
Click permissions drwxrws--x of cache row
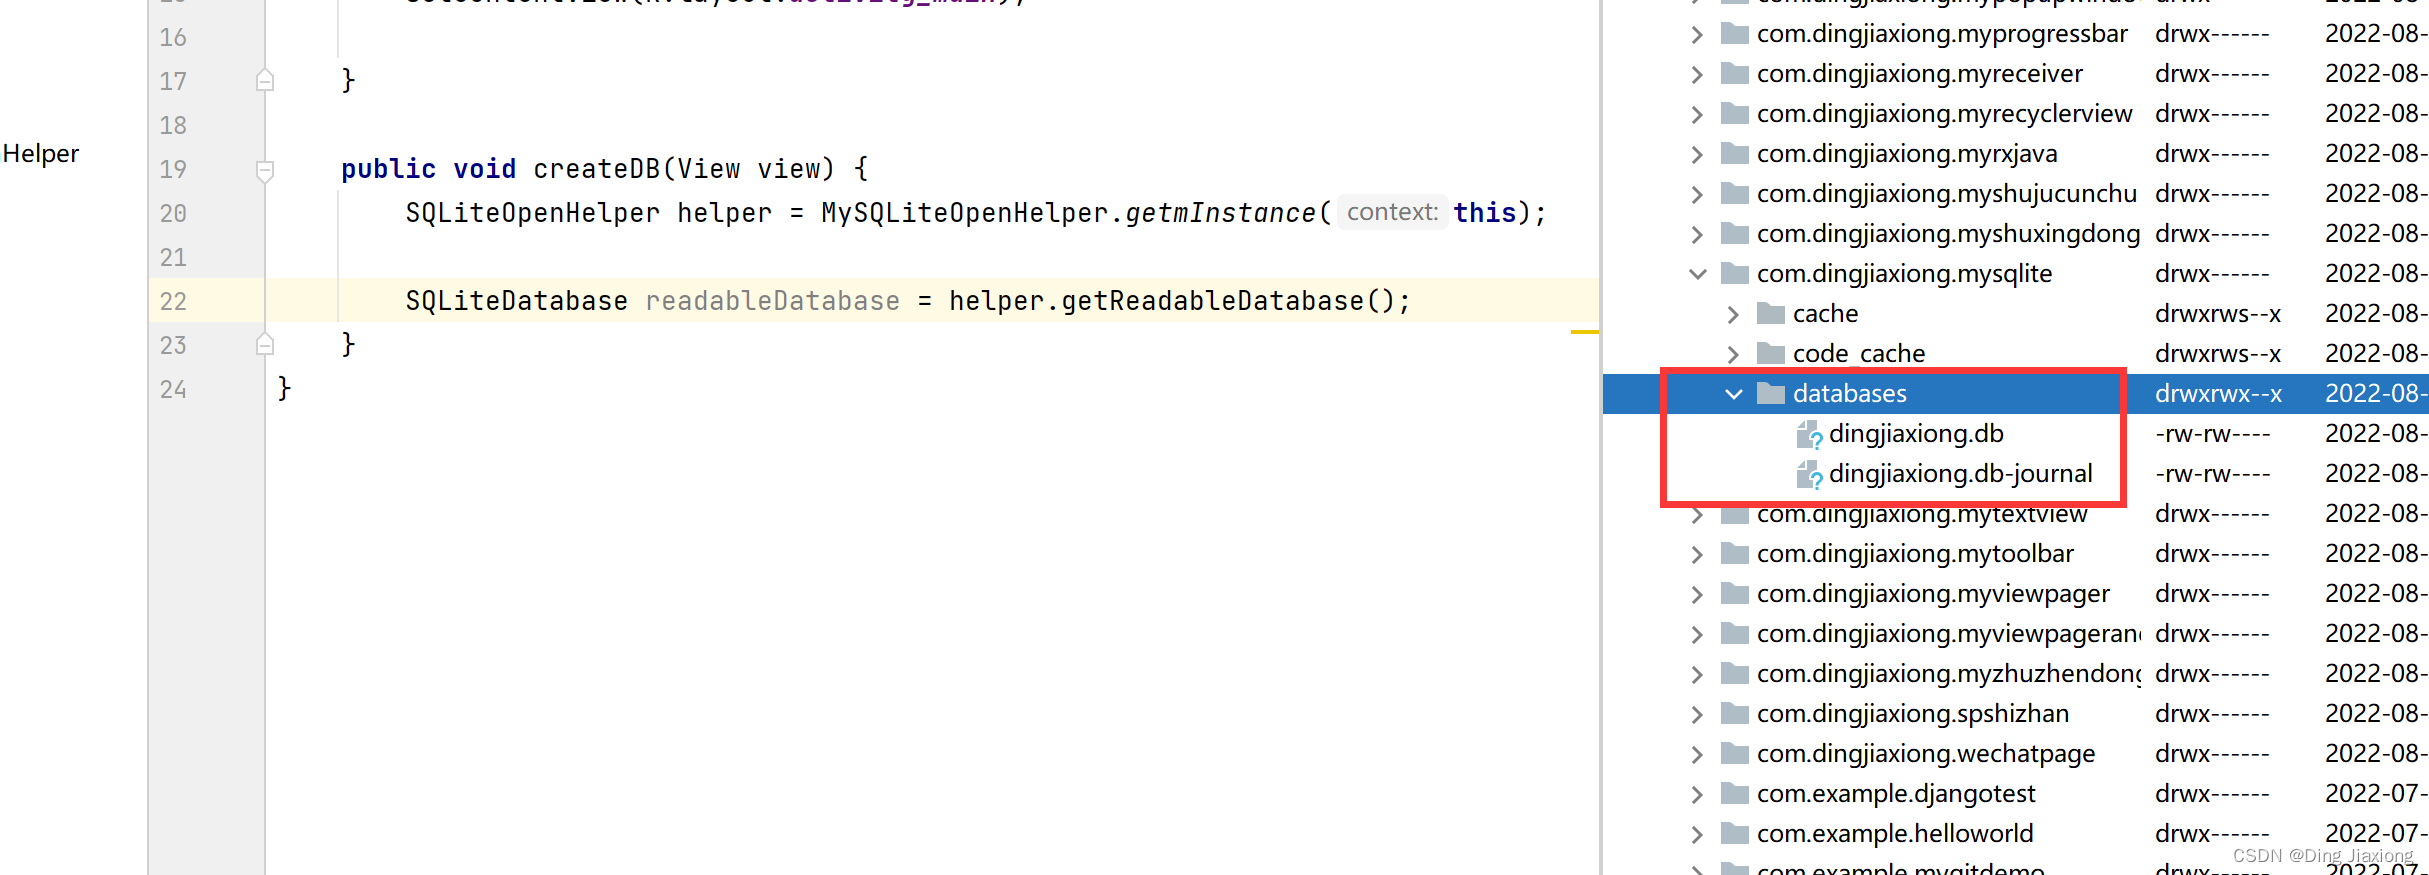[2218, 314]
